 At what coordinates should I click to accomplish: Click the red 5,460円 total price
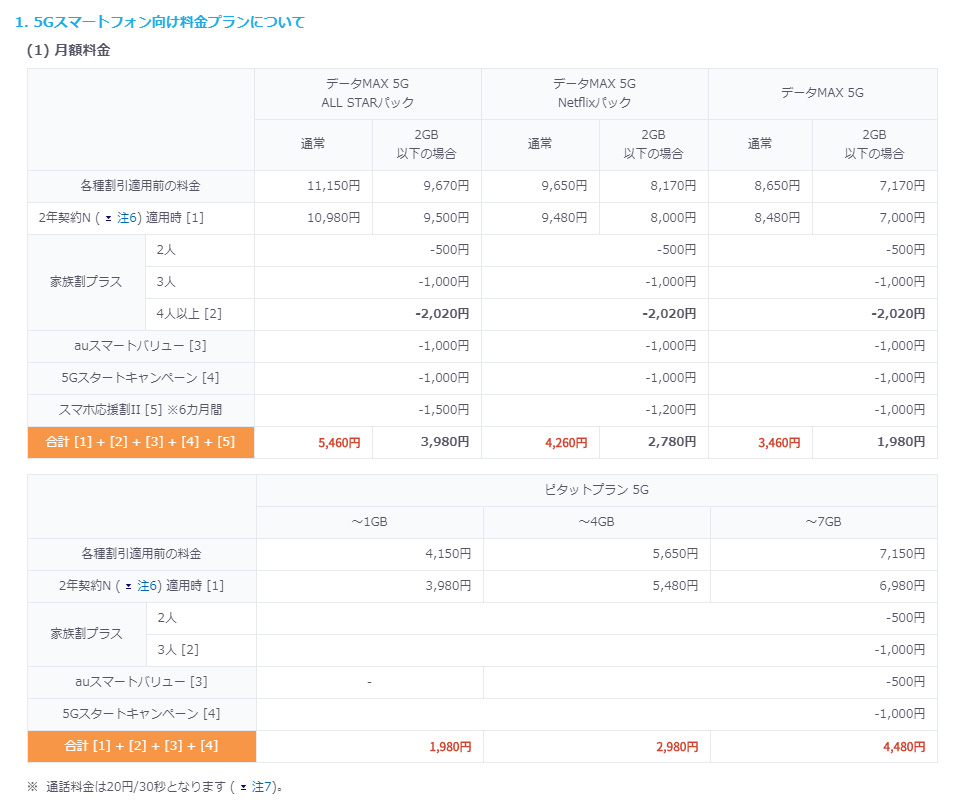click(x=339, y=442)
